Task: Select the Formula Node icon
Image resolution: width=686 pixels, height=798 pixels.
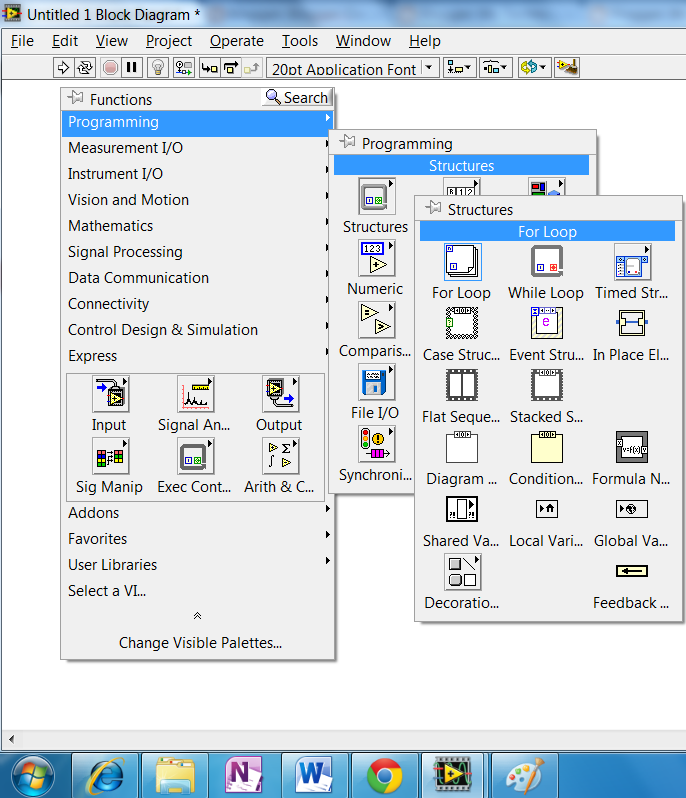Action: [x=632, y=447]
